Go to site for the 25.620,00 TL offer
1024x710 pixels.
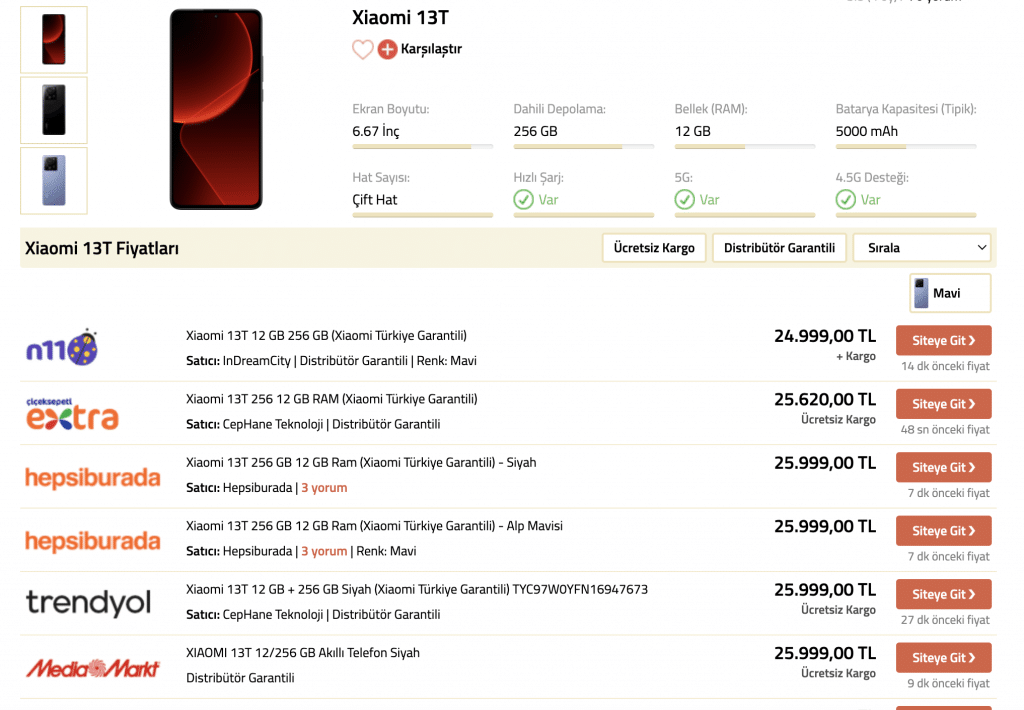coord(944,404)
